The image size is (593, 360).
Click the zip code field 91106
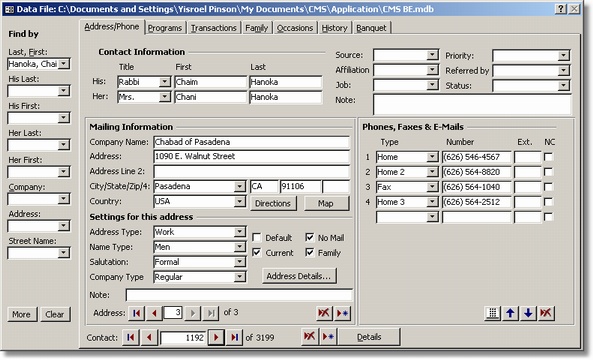[301, 186]
